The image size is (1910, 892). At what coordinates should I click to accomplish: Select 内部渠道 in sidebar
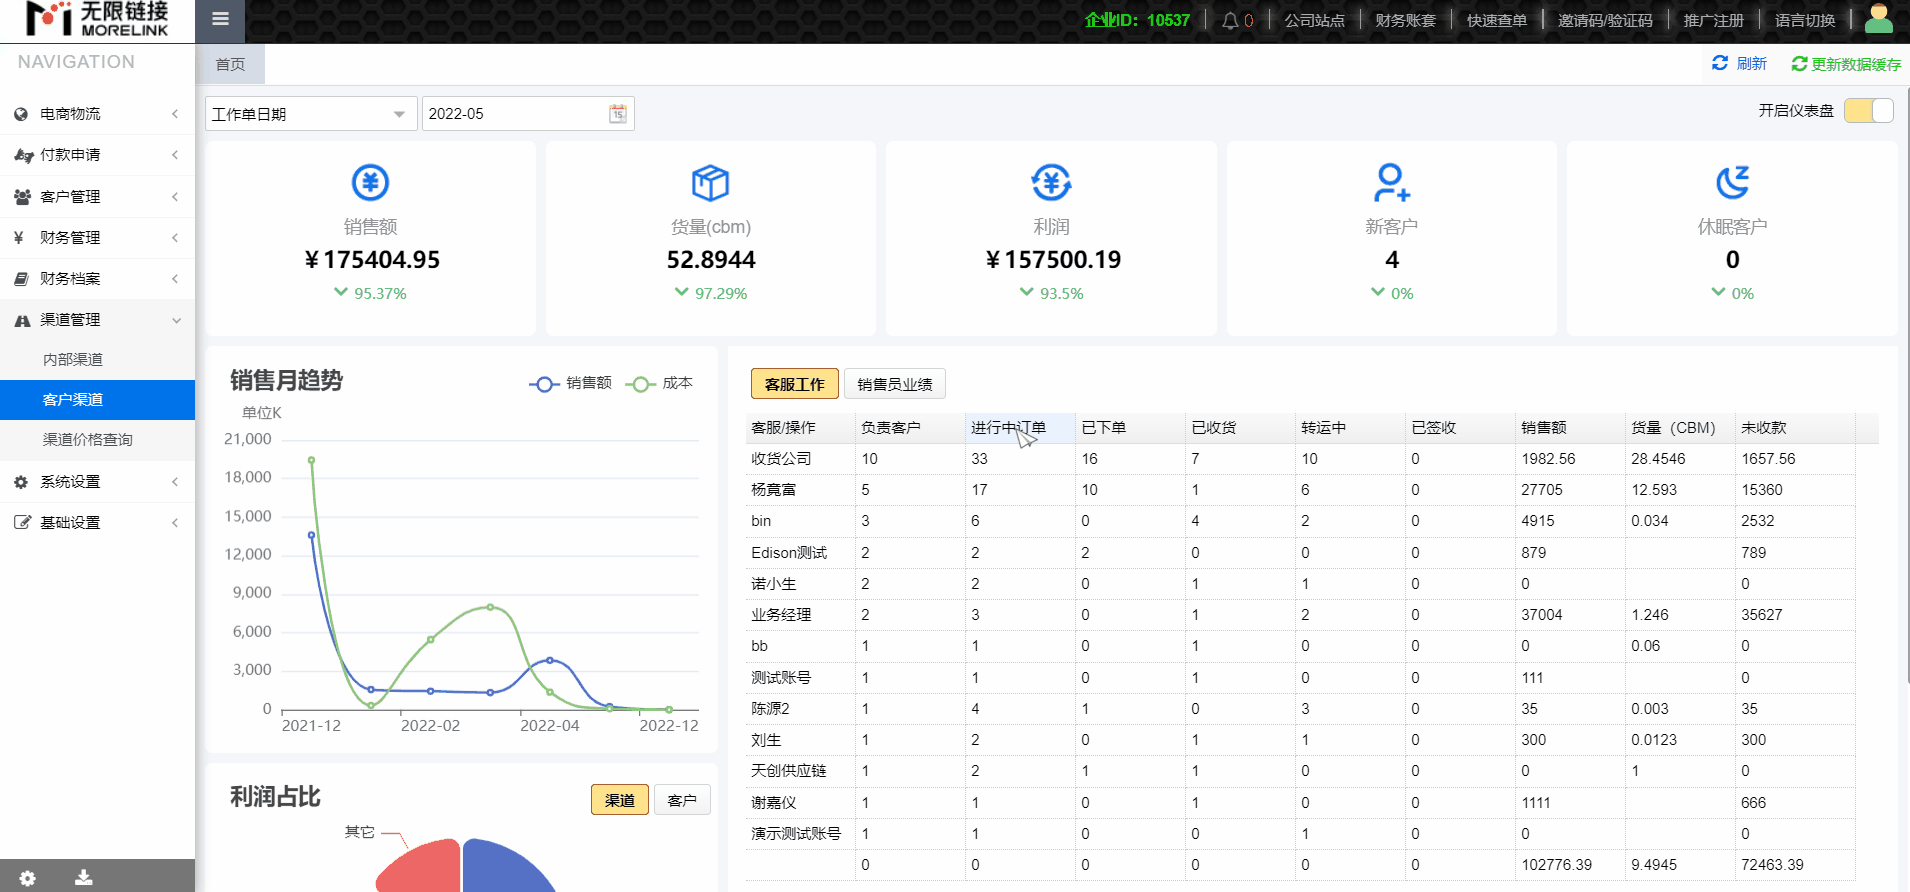pos(73,360)
